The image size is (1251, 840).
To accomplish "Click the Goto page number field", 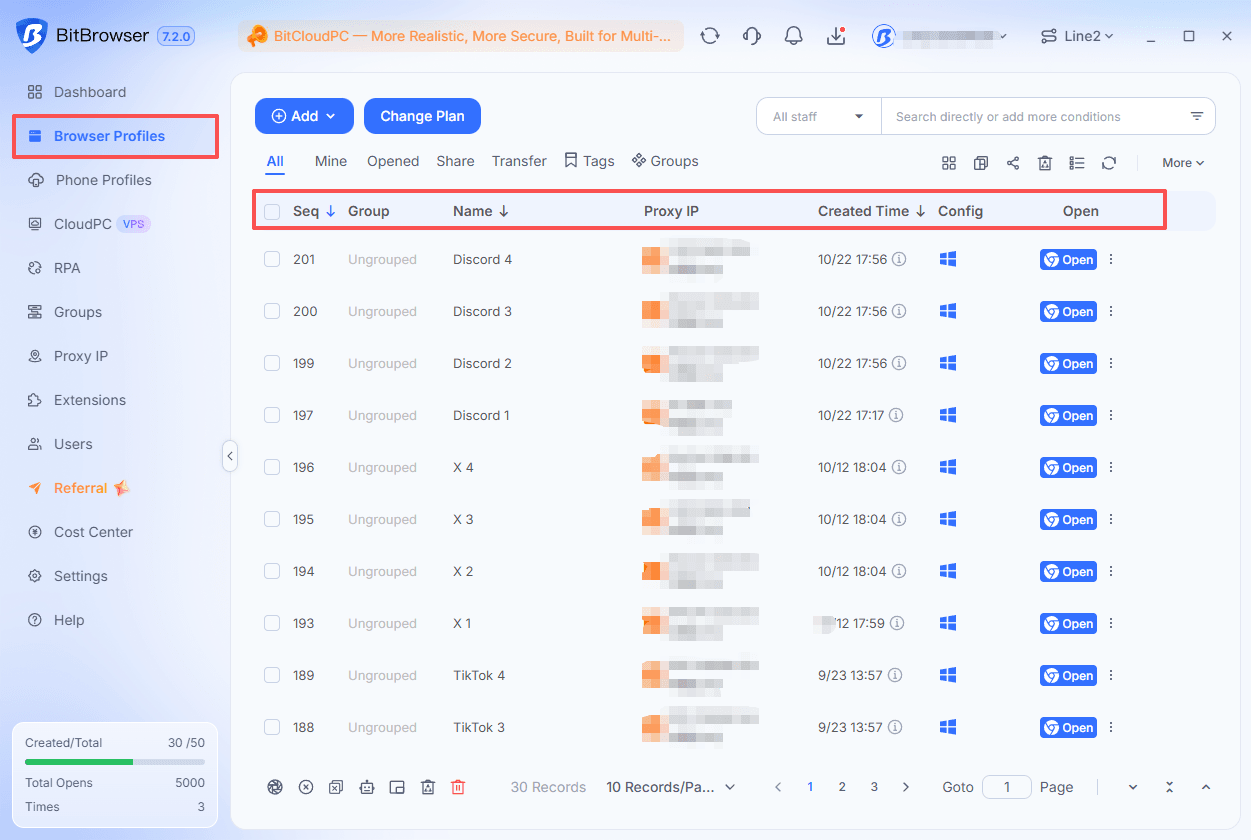I will tap(1007, 787).
